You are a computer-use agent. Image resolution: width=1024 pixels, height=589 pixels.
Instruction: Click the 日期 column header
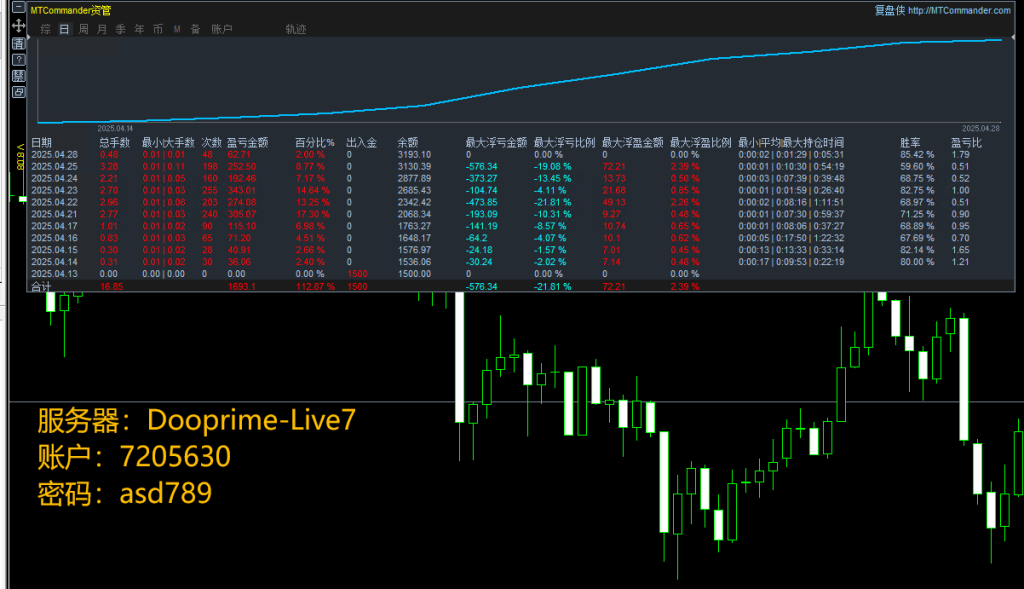pos(41,142)
